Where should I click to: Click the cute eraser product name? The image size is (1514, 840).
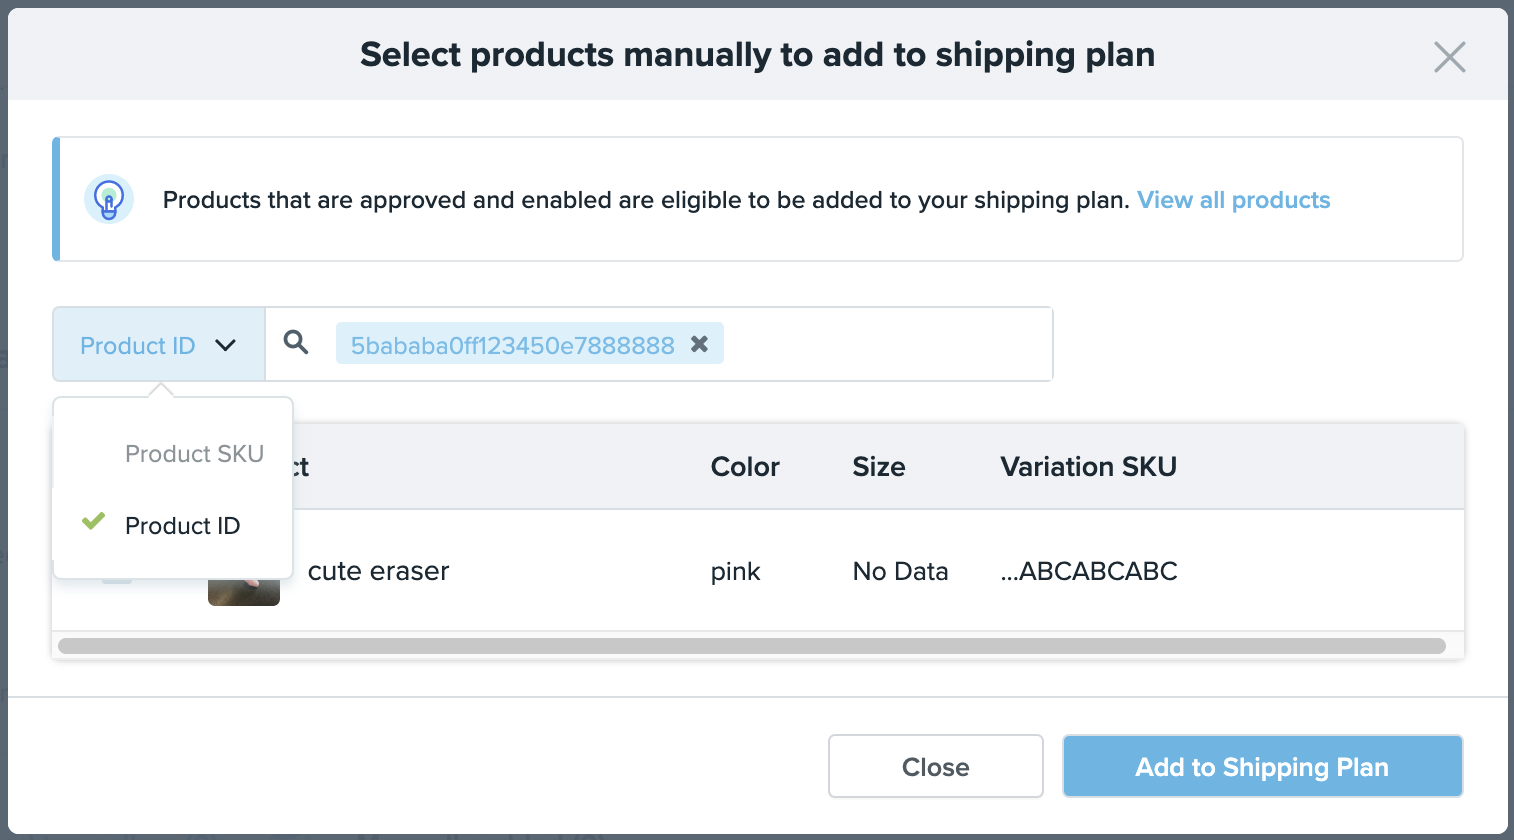coord(378,571)
